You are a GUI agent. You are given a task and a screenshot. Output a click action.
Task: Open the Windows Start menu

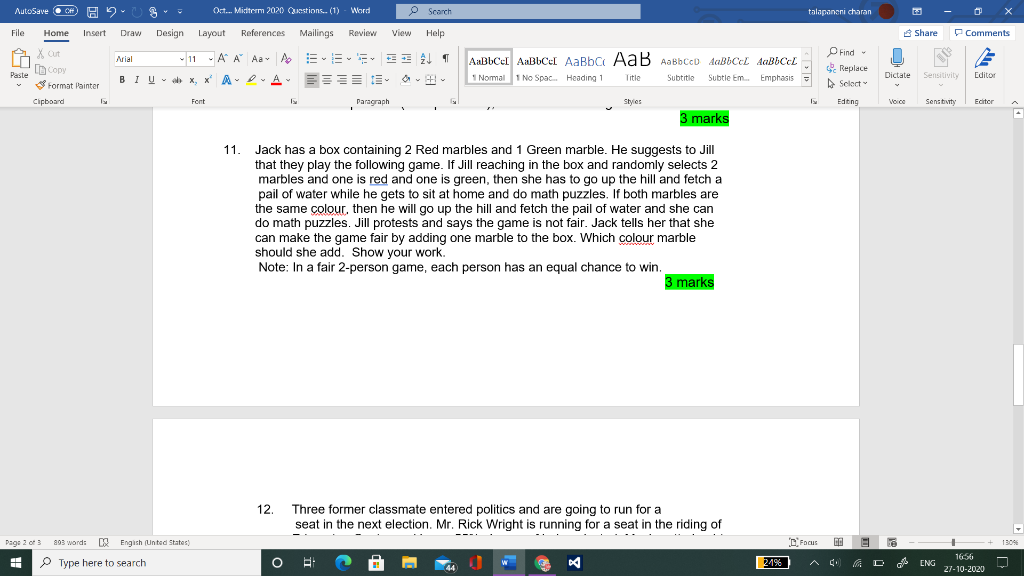16,562
